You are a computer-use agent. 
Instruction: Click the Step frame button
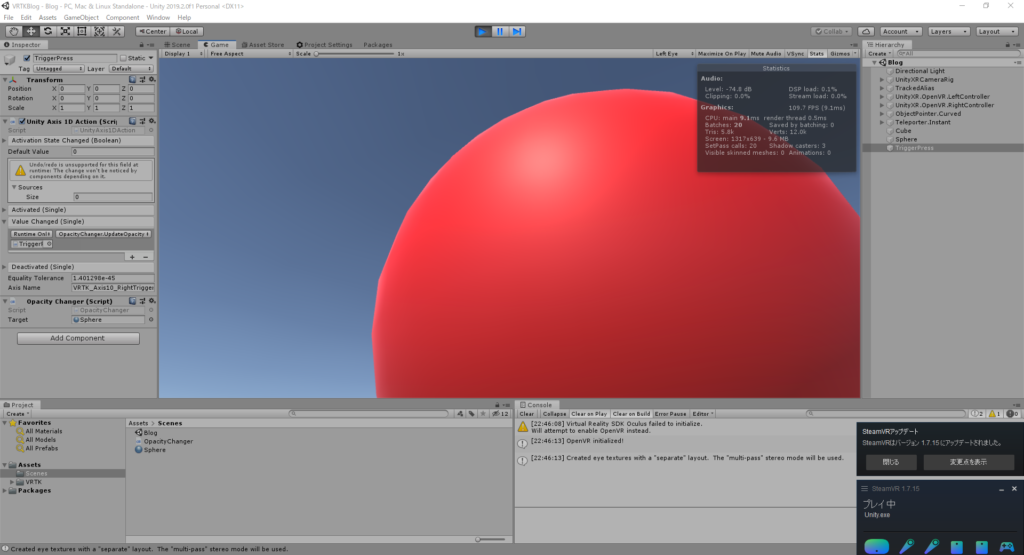point(517,31)
